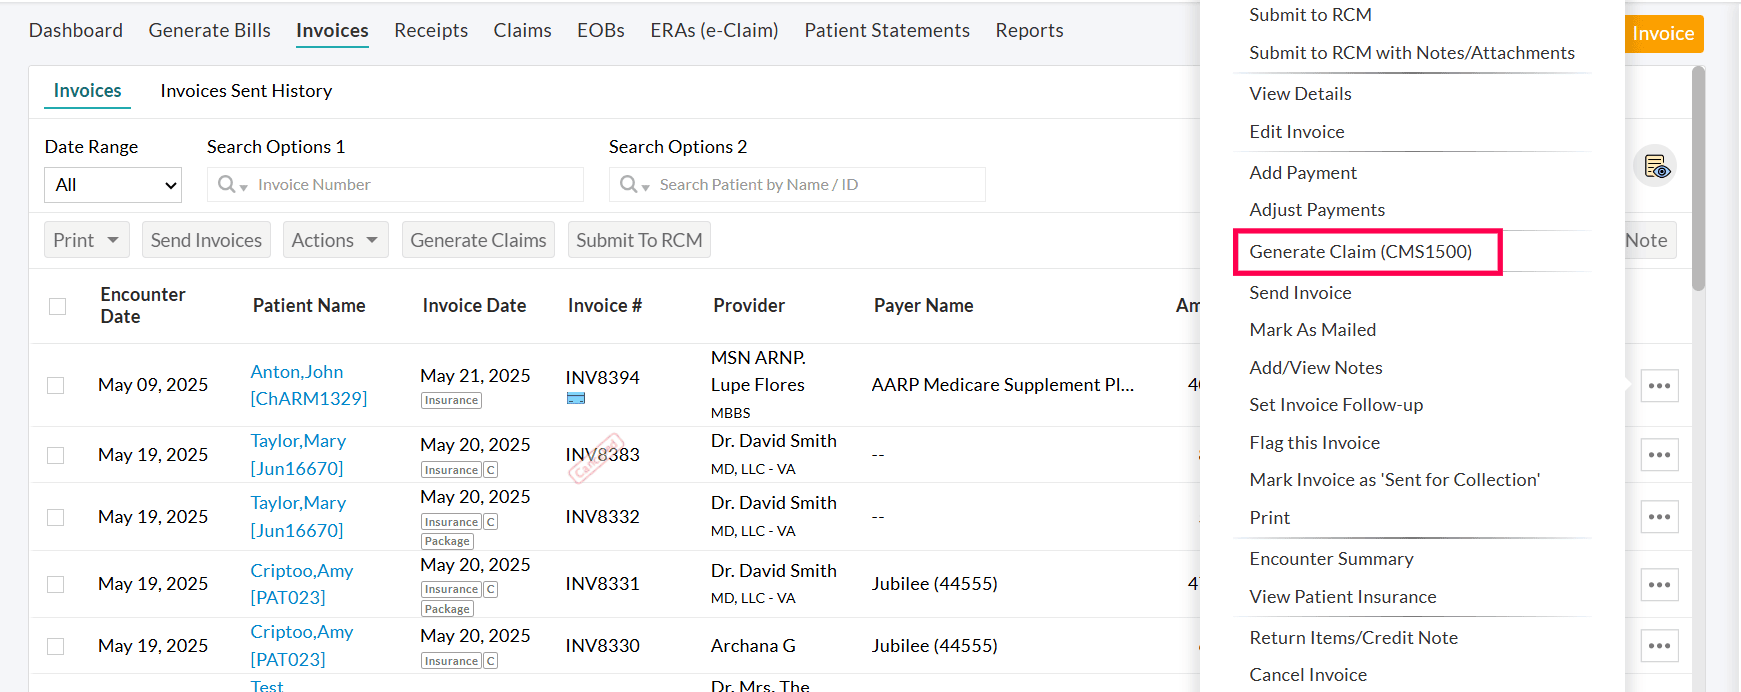Choose Add/View Notes menu item

[x=1316, y=368]
